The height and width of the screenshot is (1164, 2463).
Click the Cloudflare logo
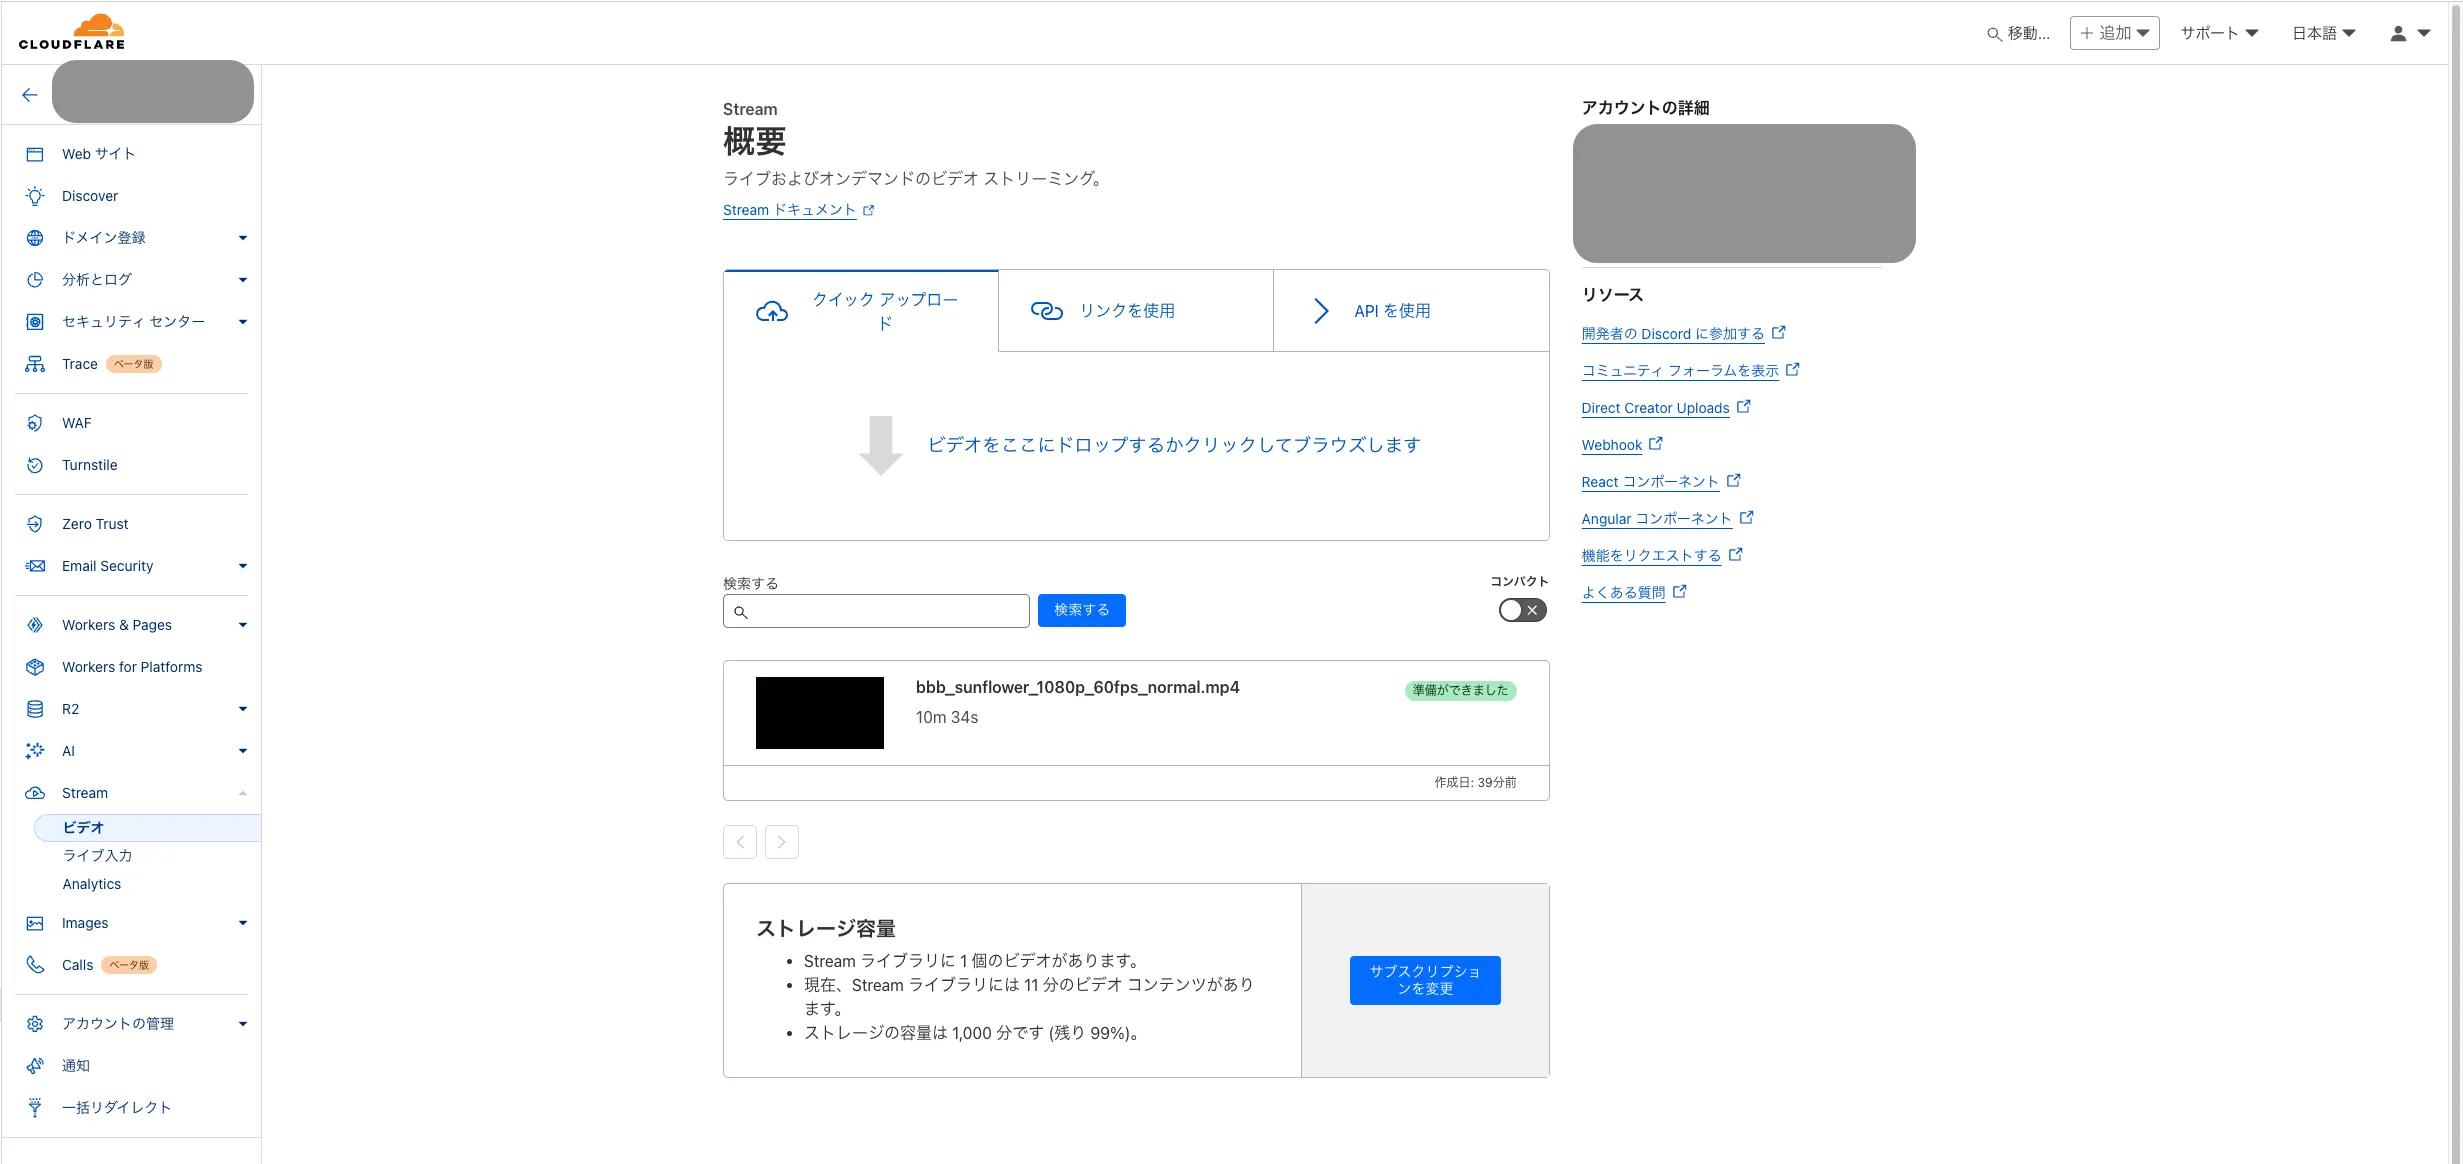(x=72, y=30)
